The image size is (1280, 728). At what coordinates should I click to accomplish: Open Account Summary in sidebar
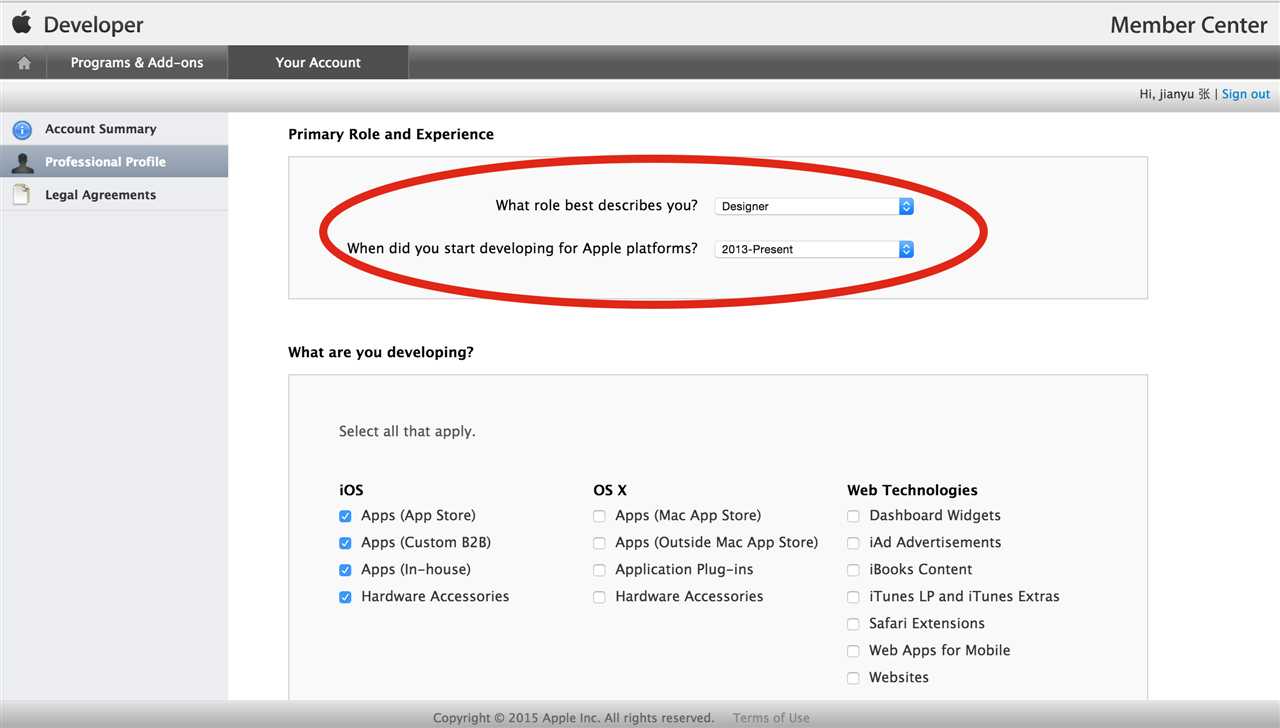(114, 129)
